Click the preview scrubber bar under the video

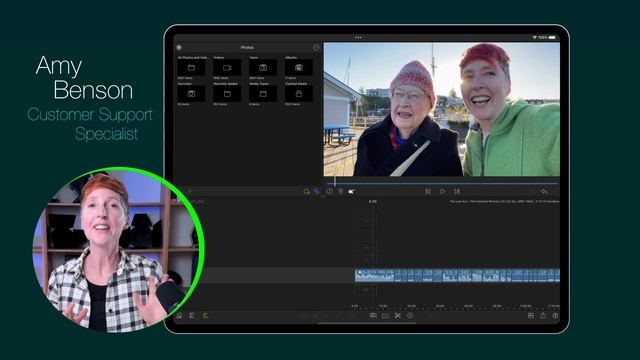442,183
